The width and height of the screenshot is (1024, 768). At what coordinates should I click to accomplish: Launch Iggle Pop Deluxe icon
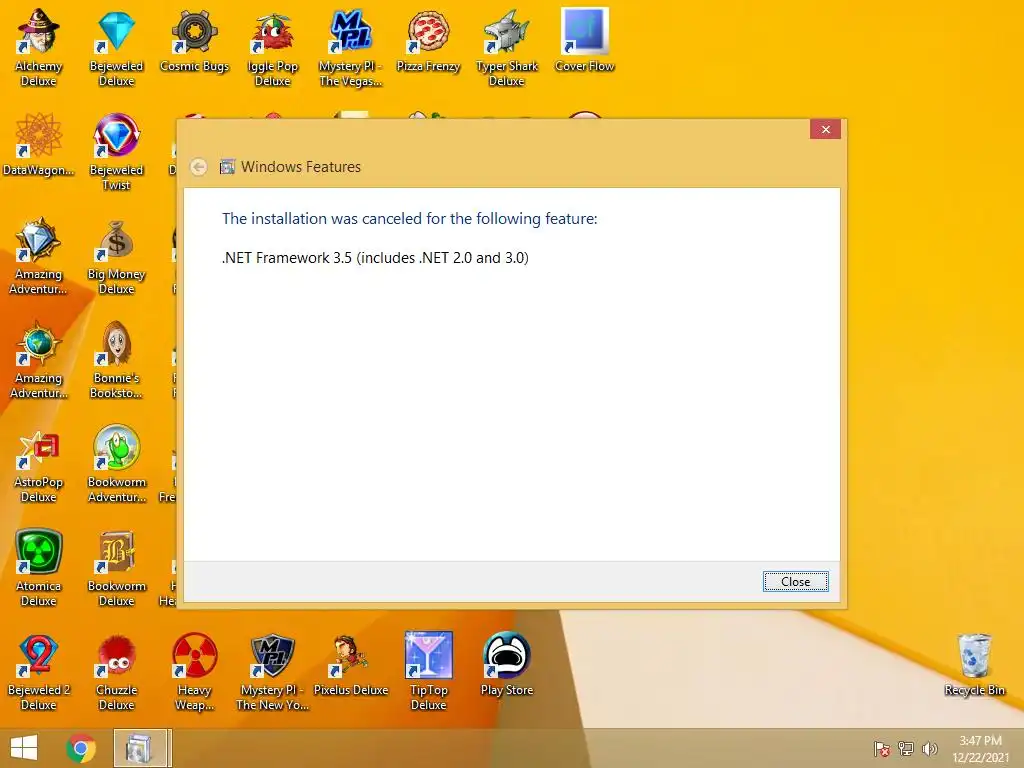(272, 47)
